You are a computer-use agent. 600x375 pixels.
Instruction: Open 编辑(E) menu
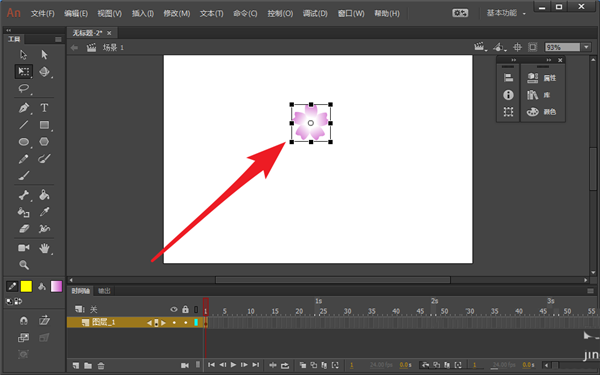[x=76, y=13]
